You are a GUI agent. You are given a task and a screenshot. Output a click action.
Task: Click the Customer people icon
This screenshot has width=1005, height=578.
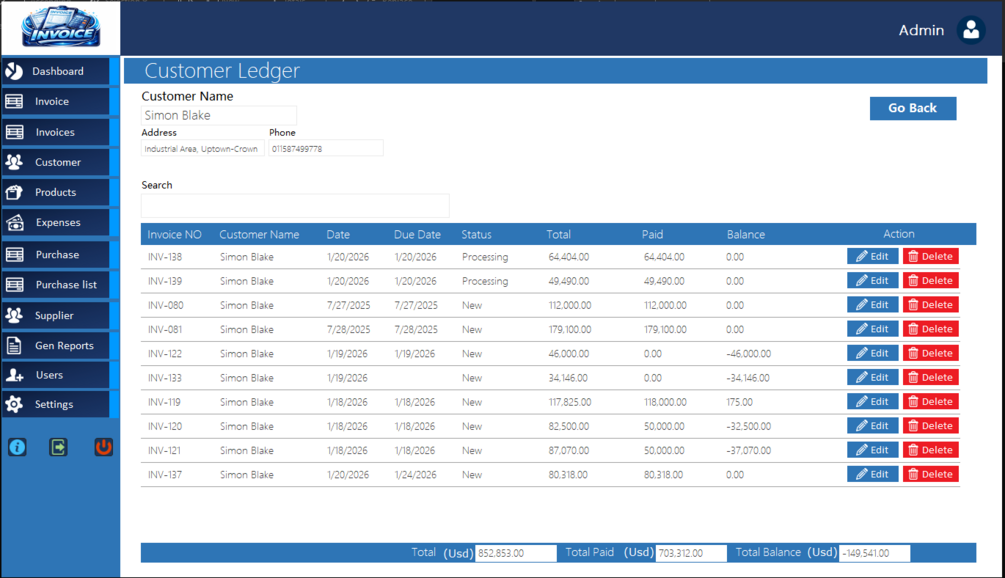14,162
